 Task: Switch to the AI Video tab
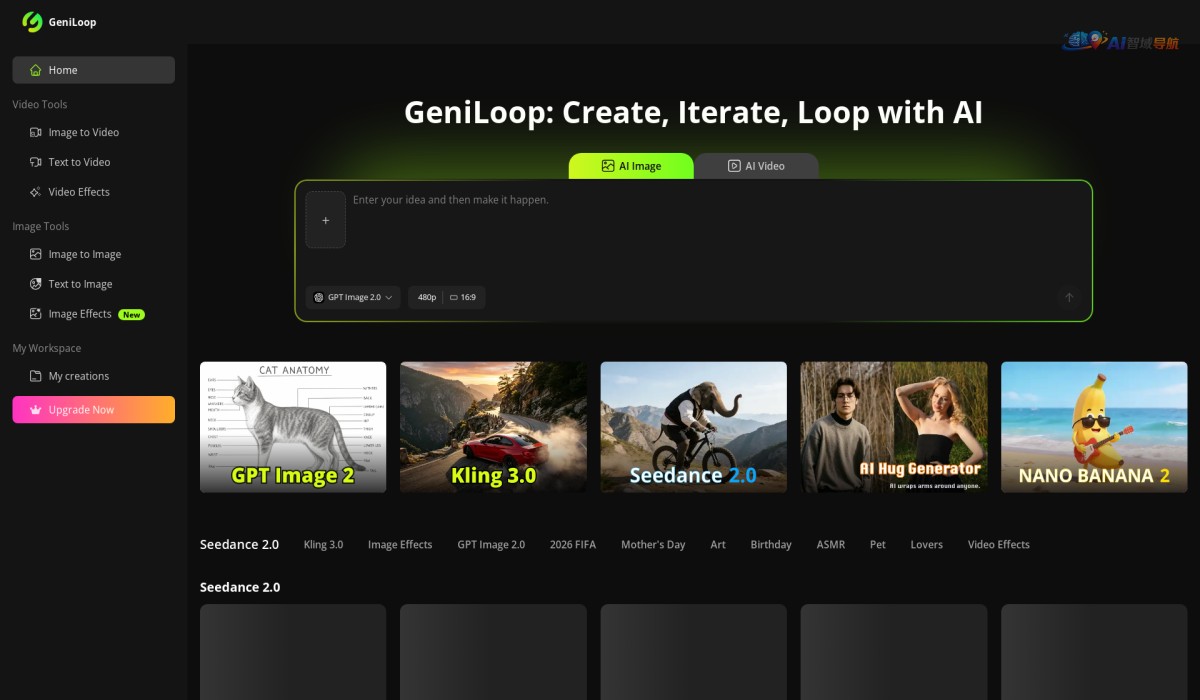(756, 166)
